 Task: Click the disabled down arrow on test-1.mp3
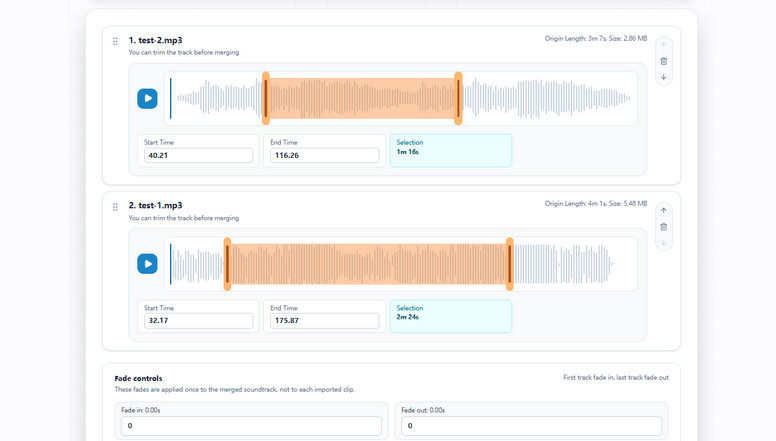coord(664,243)
